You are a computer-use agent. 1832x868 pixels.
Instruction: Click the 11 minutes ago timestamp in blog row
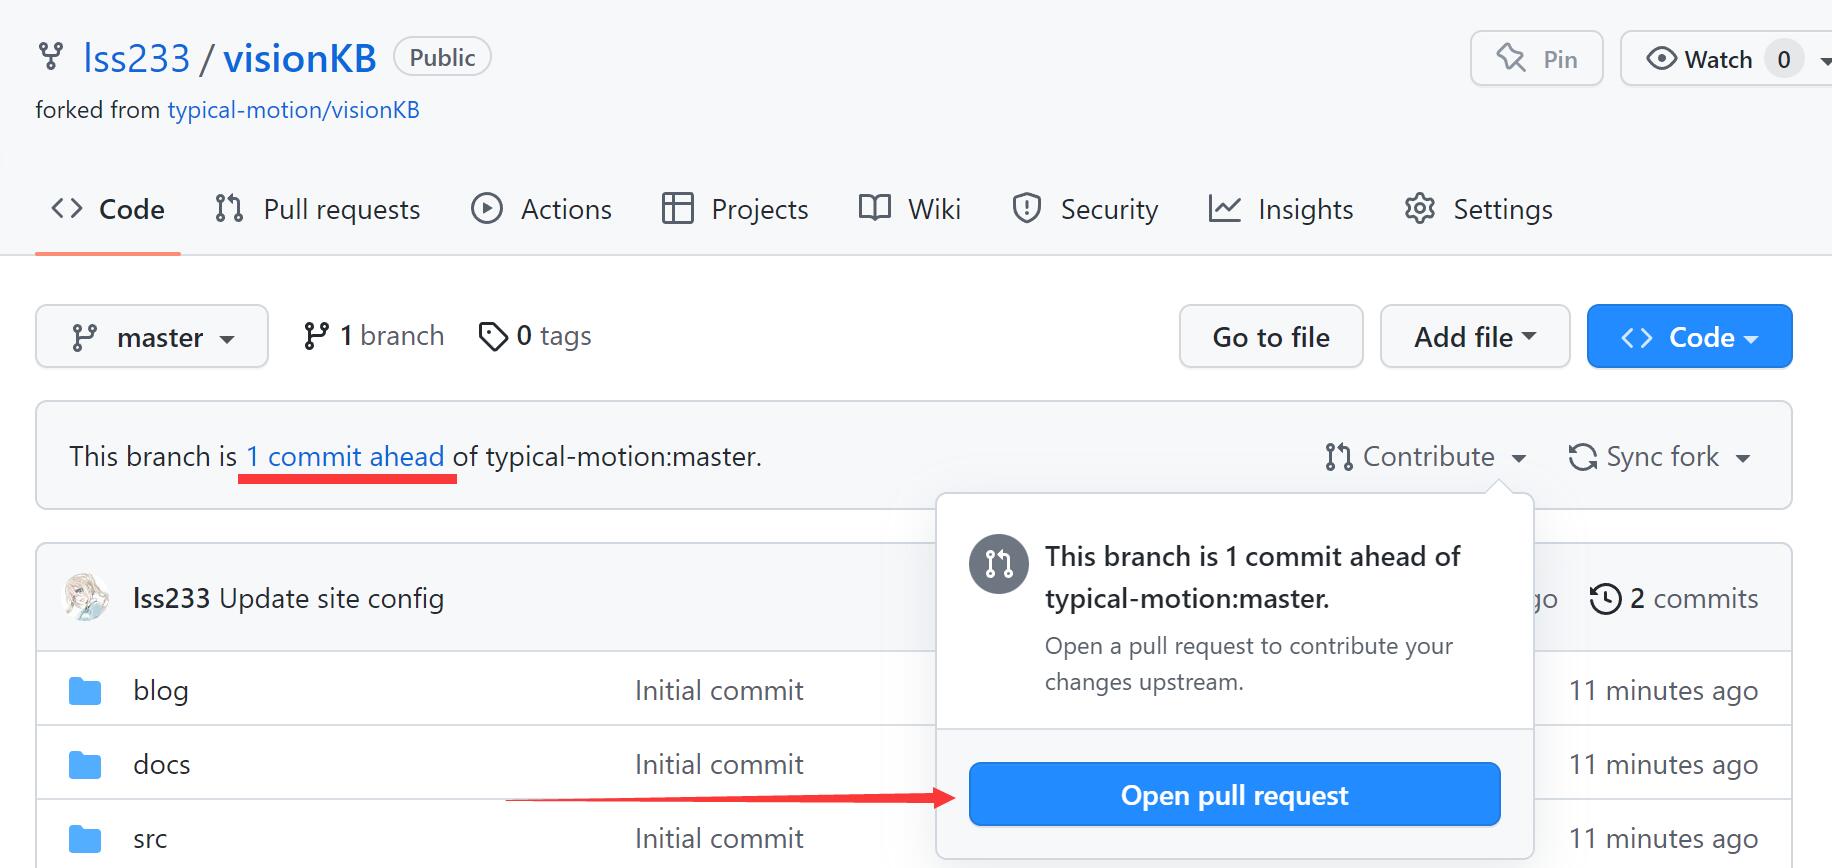tap(1663, 690)
